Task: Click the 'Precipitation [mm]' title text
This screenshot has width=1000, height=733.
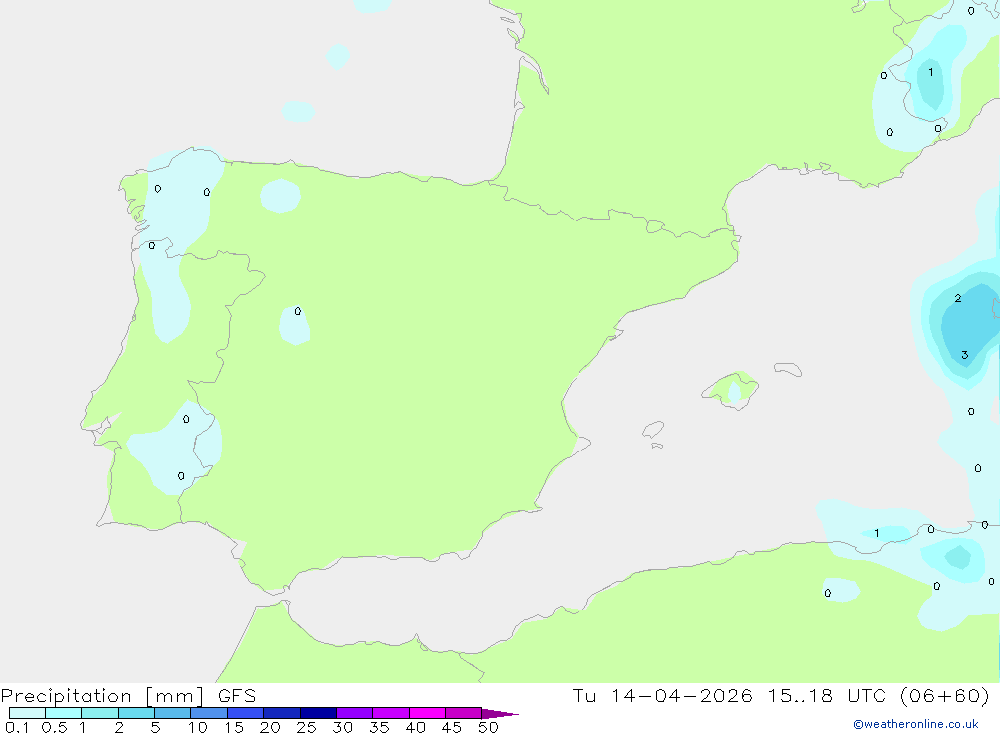Action: coord(103,695)
